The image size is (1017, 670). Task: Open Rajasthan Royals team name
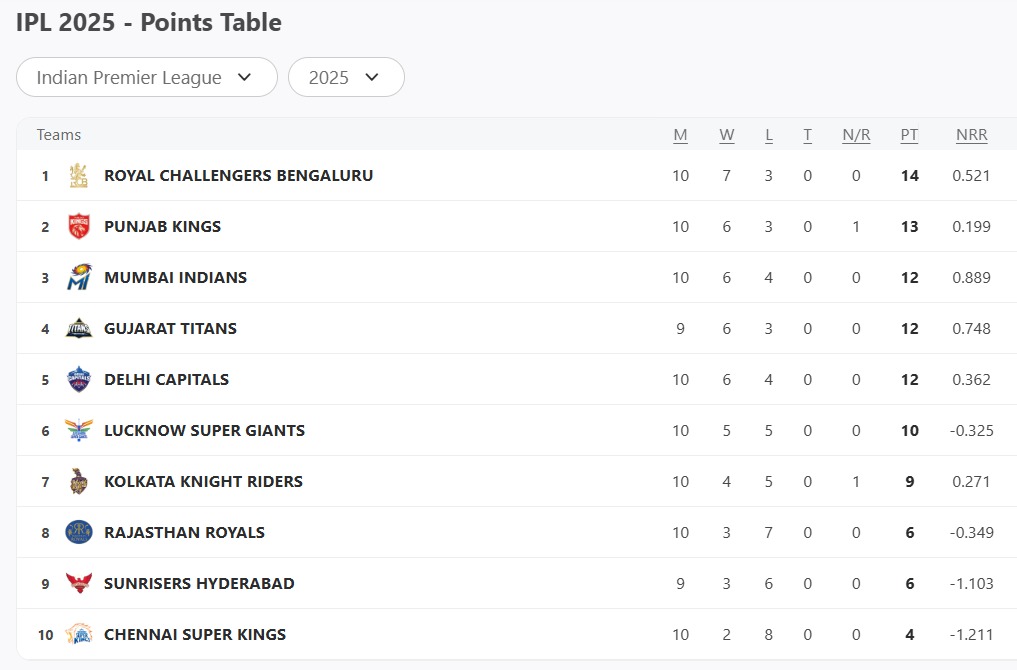tap(185, 532)
